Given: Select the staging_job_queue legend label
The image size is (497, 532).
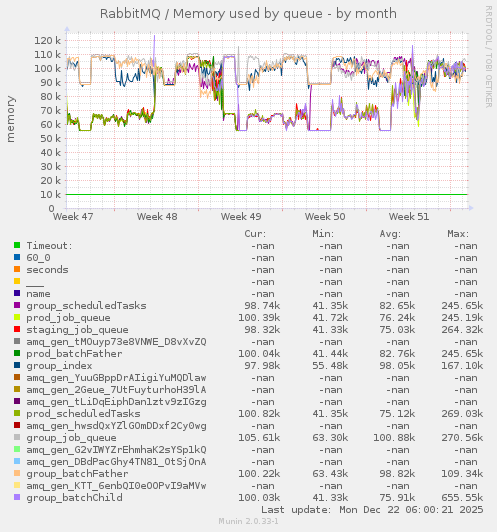Looking at the screenshot, I should pyautogui.click(x=77, y=330).
